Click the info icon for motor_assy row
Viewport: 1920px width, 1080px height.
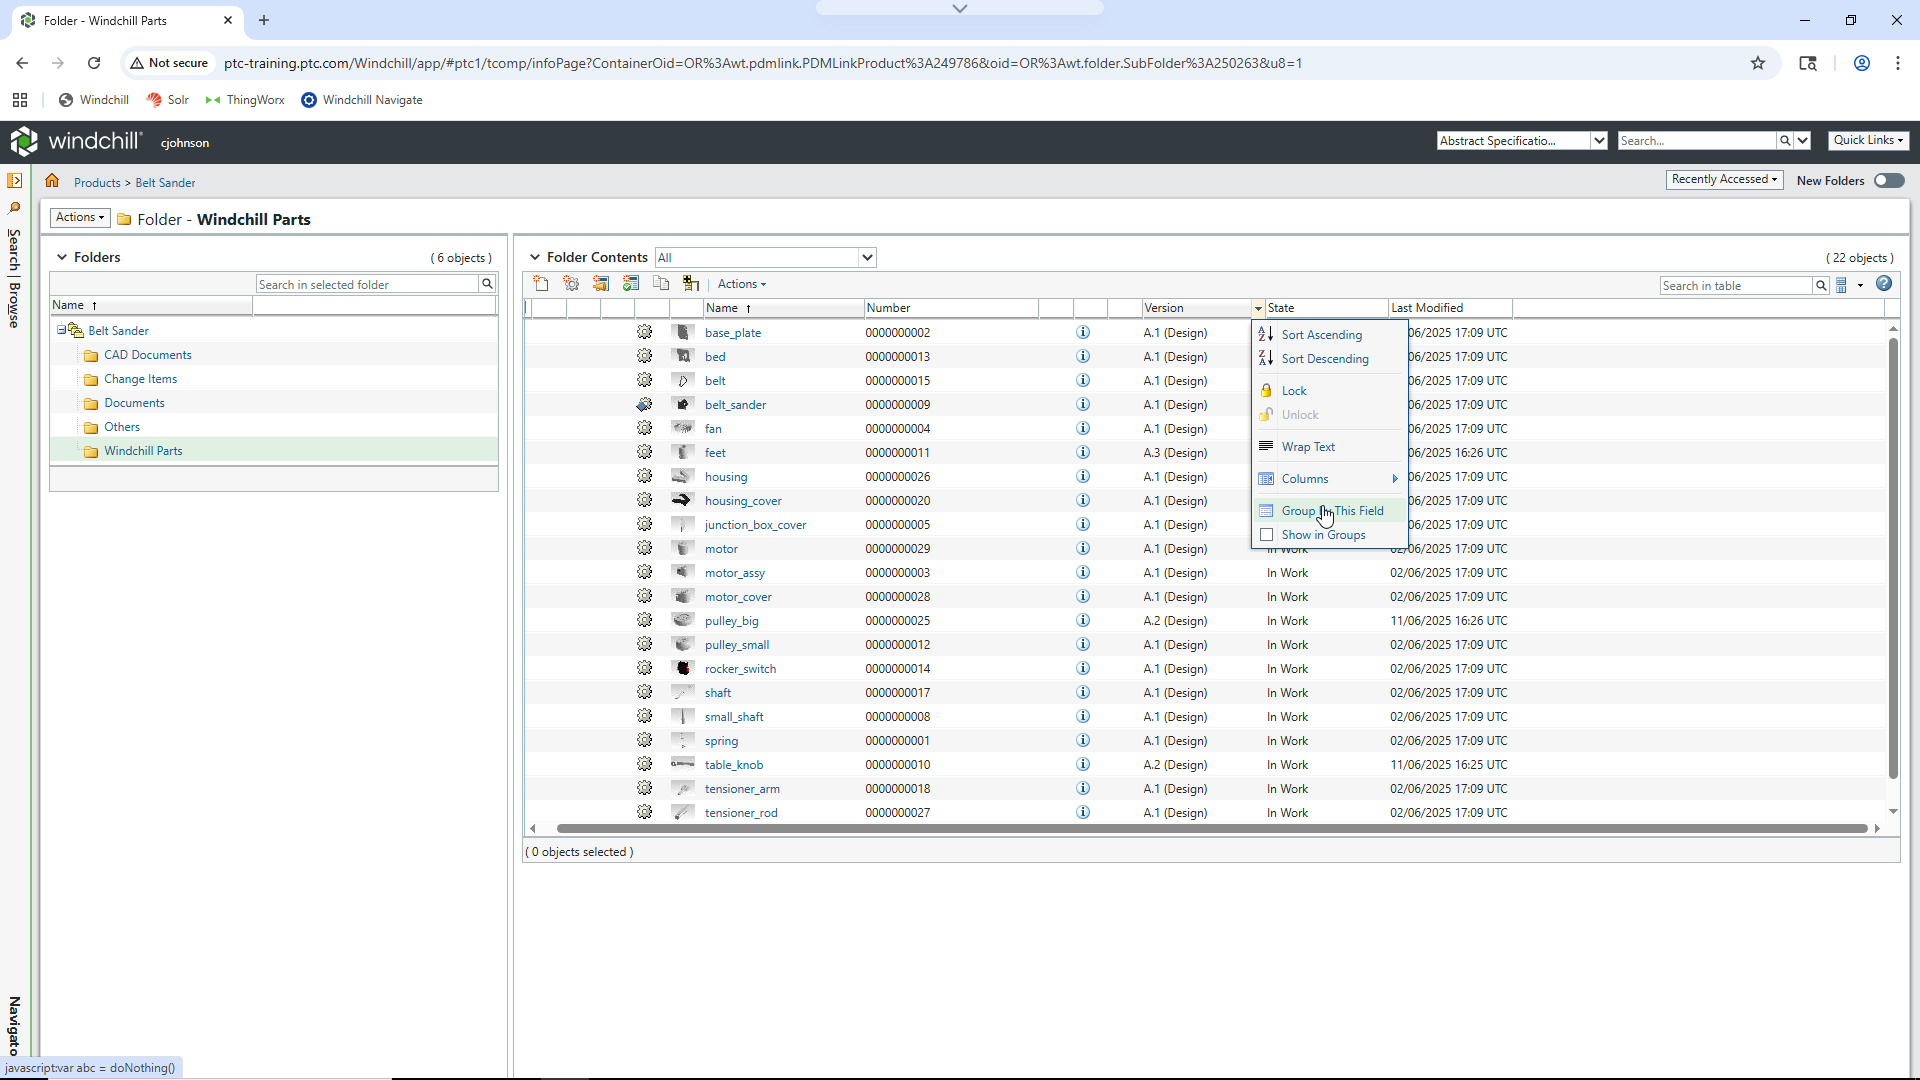[x=1083, y=573]
